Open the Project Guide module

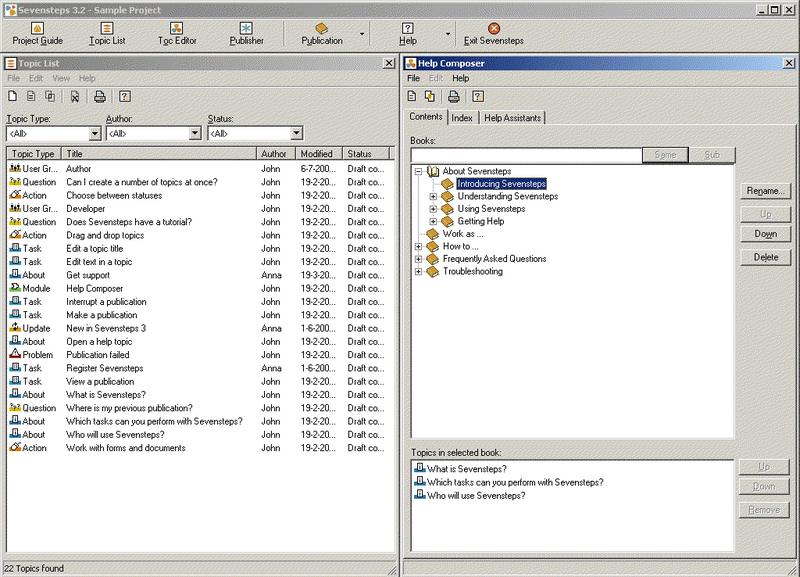(37, 34)
